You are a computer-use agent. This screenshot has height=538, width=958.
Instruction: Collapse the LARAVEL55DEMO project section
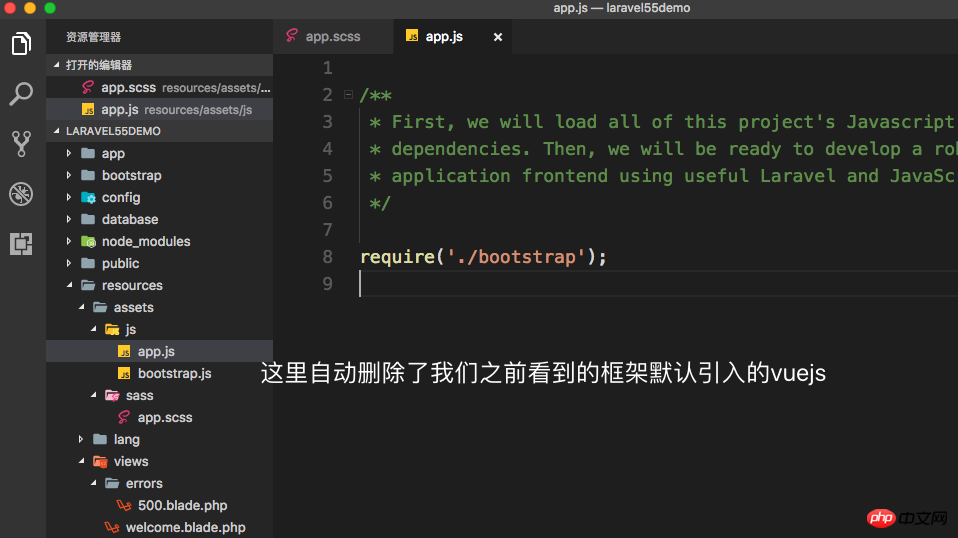57,131
